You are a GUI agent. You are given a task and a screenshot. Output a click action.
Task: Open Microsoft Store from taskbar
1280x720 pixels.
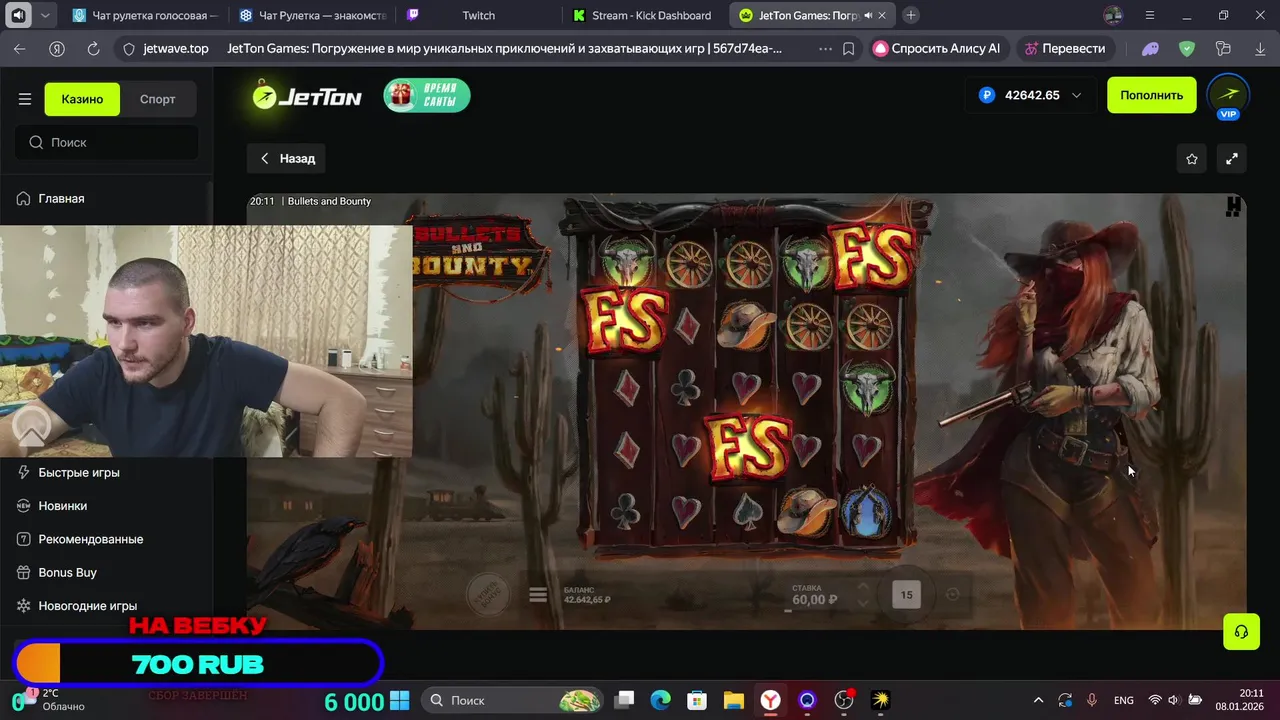pyautogui.click(x=697, y=700)
